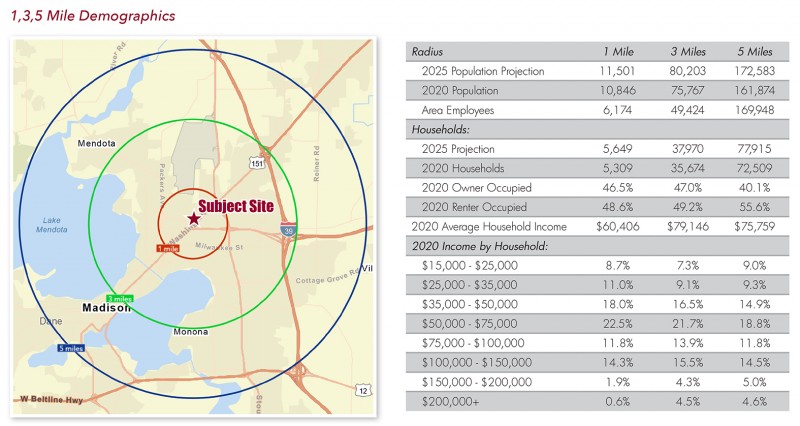Viewport: 800px width, 426px height.
Task: Click the '2025 Projection' households row label
Action: [x=458, y=149]
